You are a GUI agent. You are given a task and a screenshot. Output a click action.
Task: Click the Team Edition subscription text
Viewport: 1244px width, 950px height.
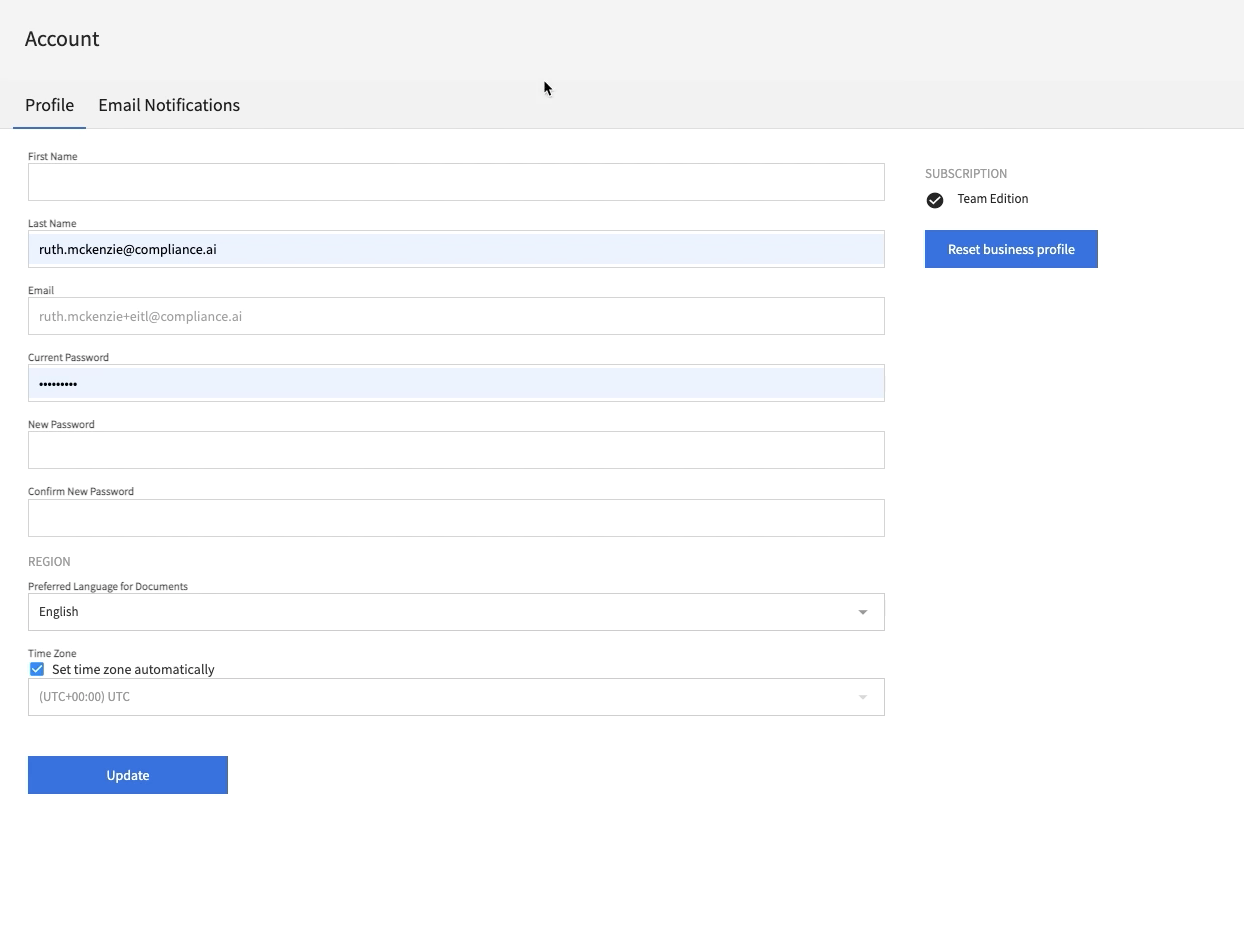click(993, 199)
